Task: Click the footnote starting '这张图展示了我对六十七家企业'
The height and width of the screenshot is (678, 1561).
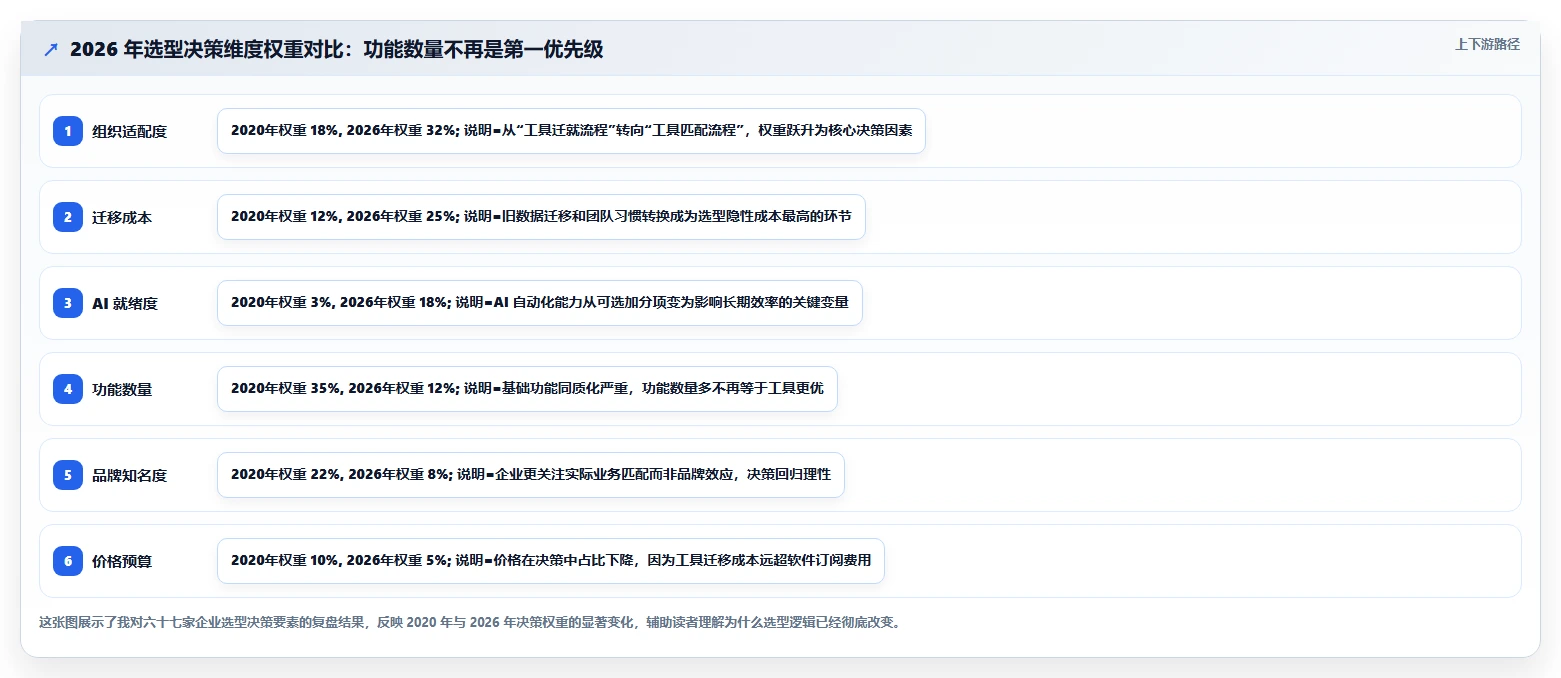Action: coord(472,622)
